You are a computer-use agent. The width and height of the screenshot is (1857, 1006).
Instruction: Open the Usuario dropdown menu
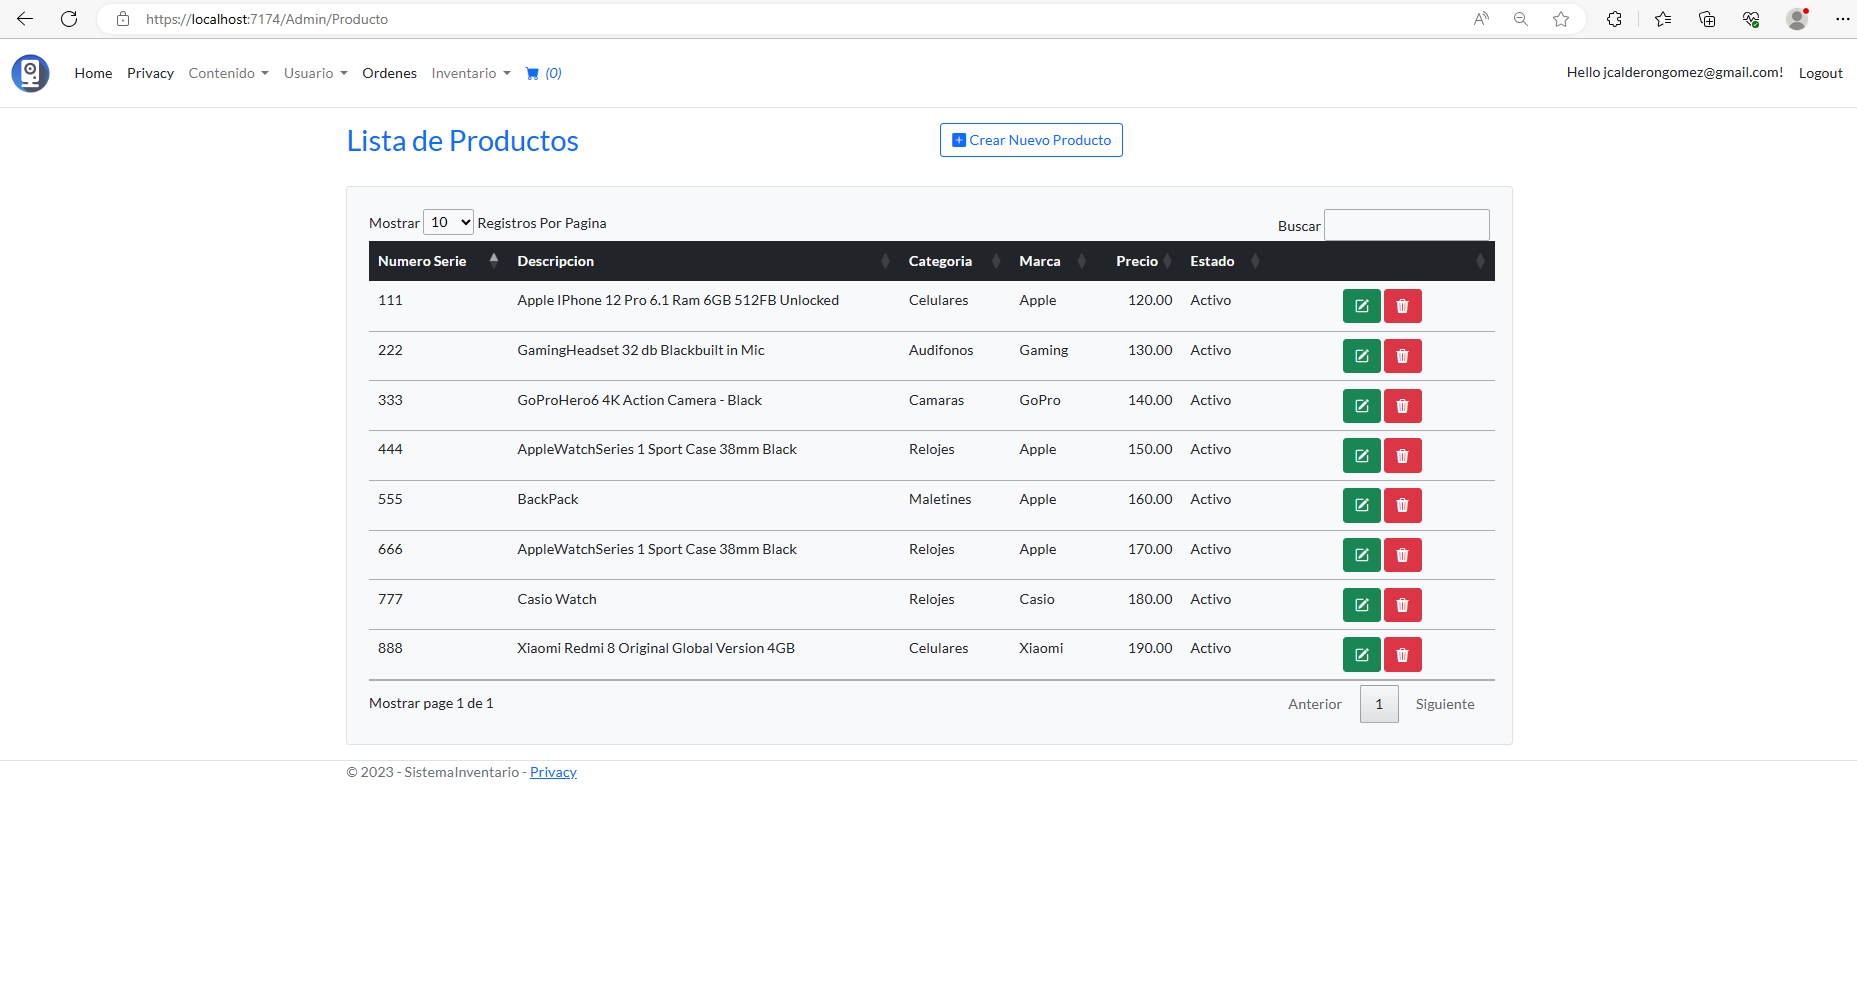pos(315,73)
